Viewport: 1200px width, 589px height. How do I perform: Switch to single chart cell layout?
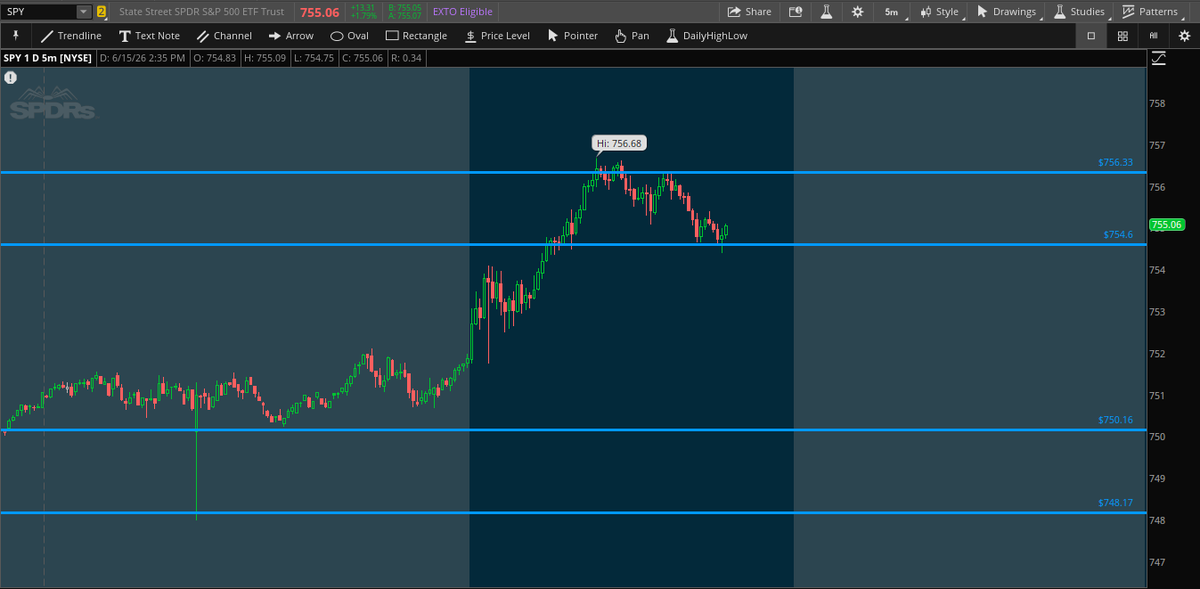click(1091, 36)
